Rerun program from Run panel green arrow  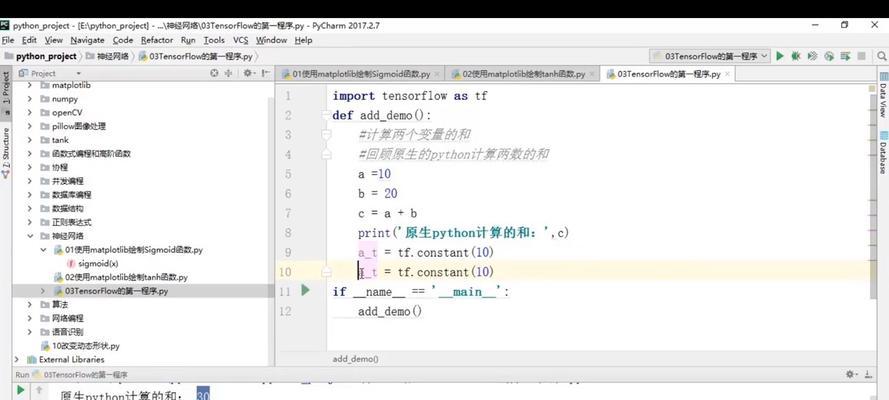[20, 390]
